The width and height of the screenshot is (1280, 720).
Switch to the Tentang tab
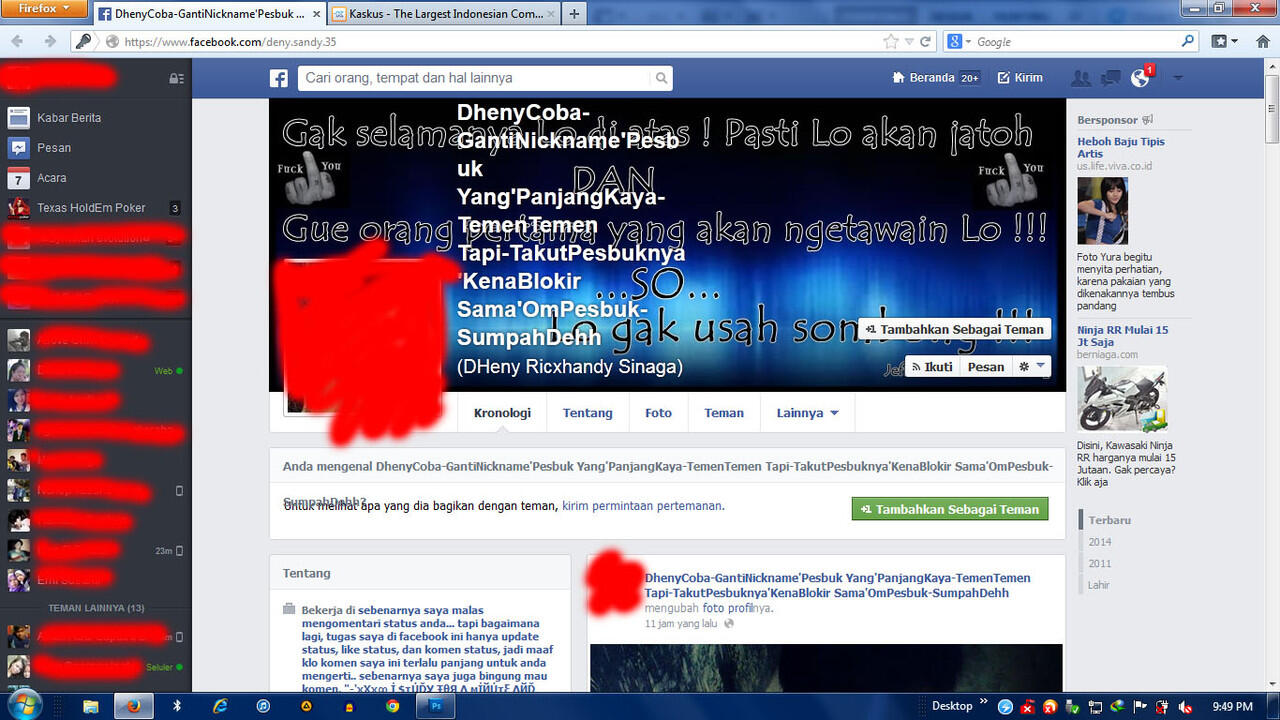pos(587,413)
